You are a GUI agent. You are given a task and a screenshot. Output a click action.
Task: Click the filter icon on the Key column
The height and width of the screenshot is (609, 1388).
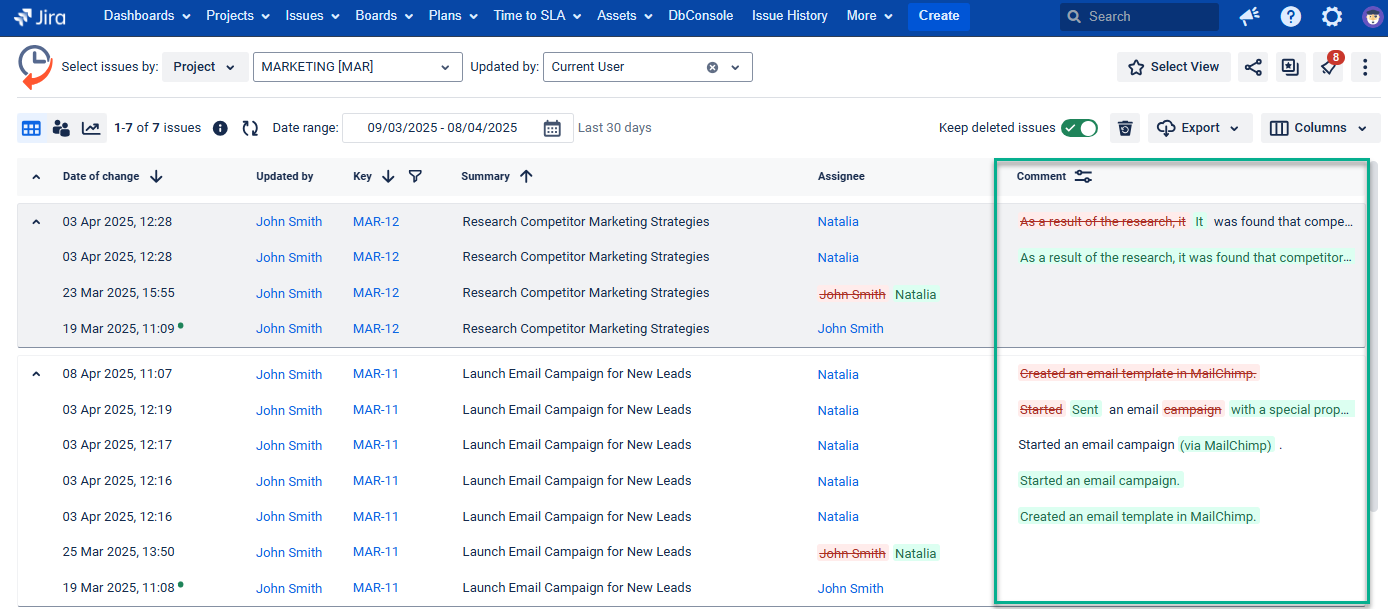[415, 176]
